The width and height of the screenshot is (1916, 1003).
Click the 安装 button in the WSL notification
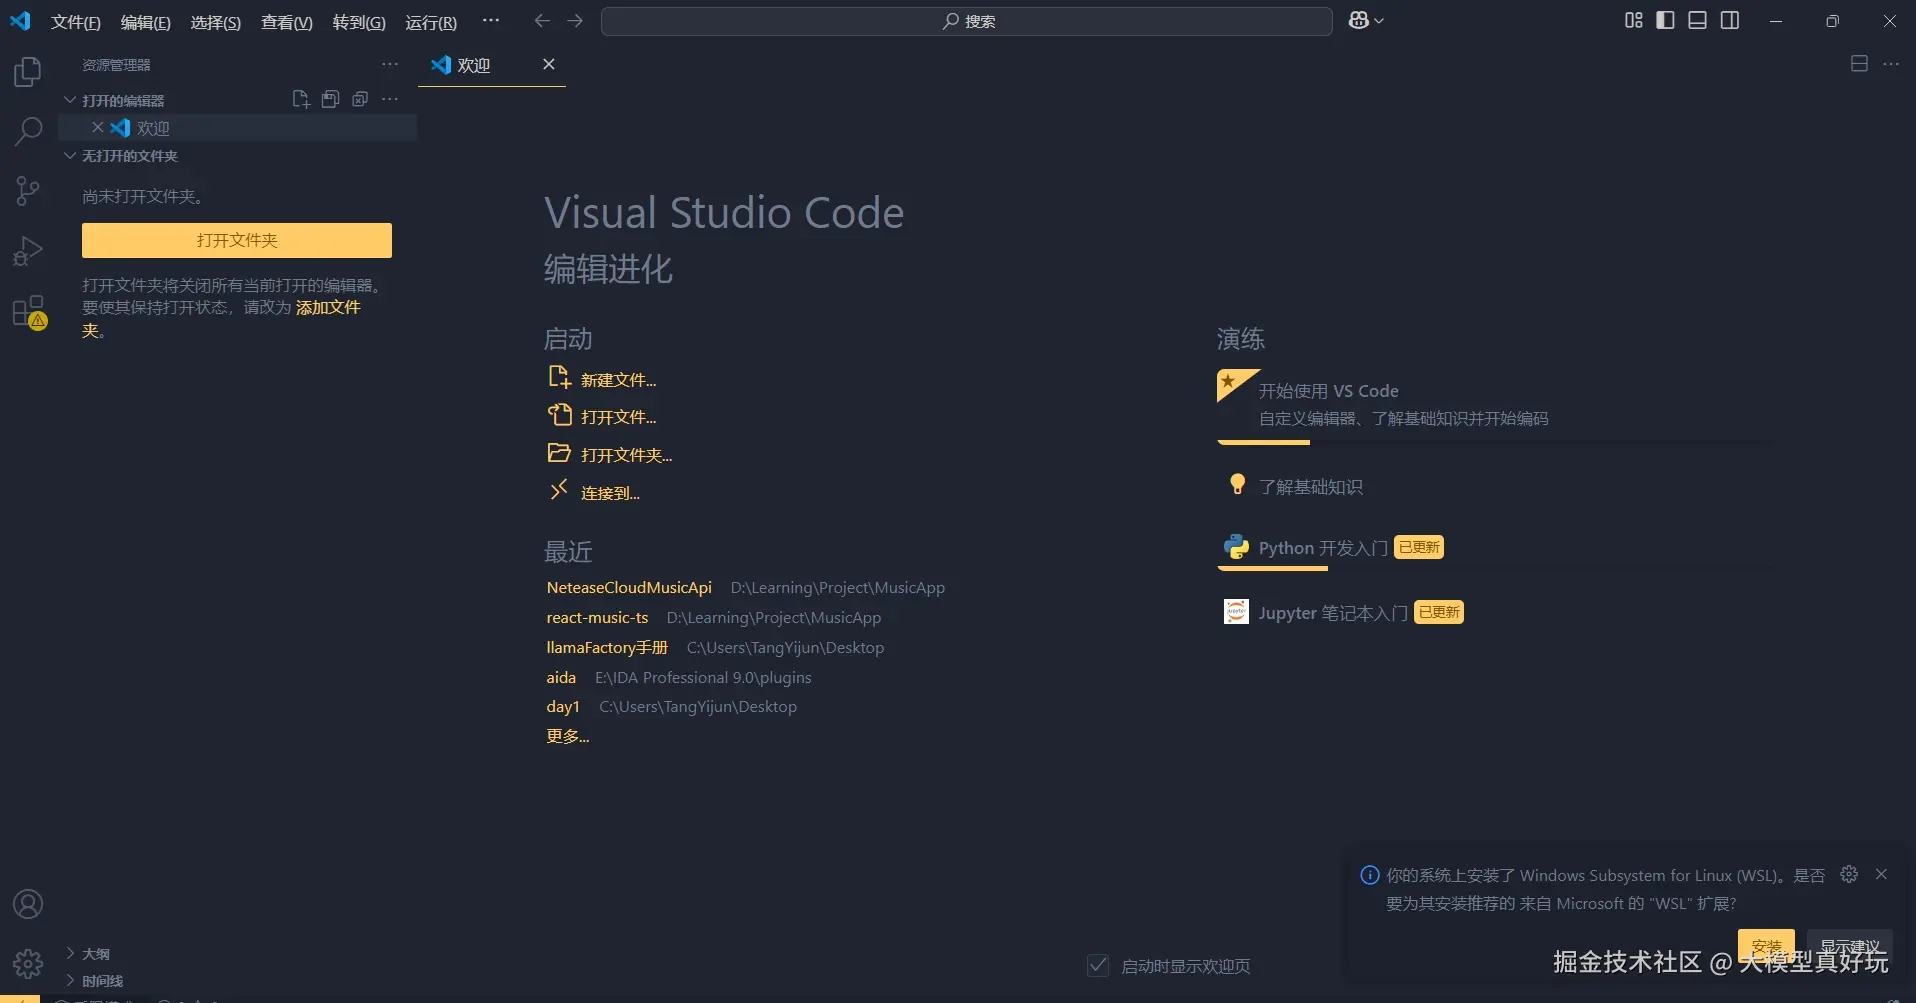coord(1766,945)
